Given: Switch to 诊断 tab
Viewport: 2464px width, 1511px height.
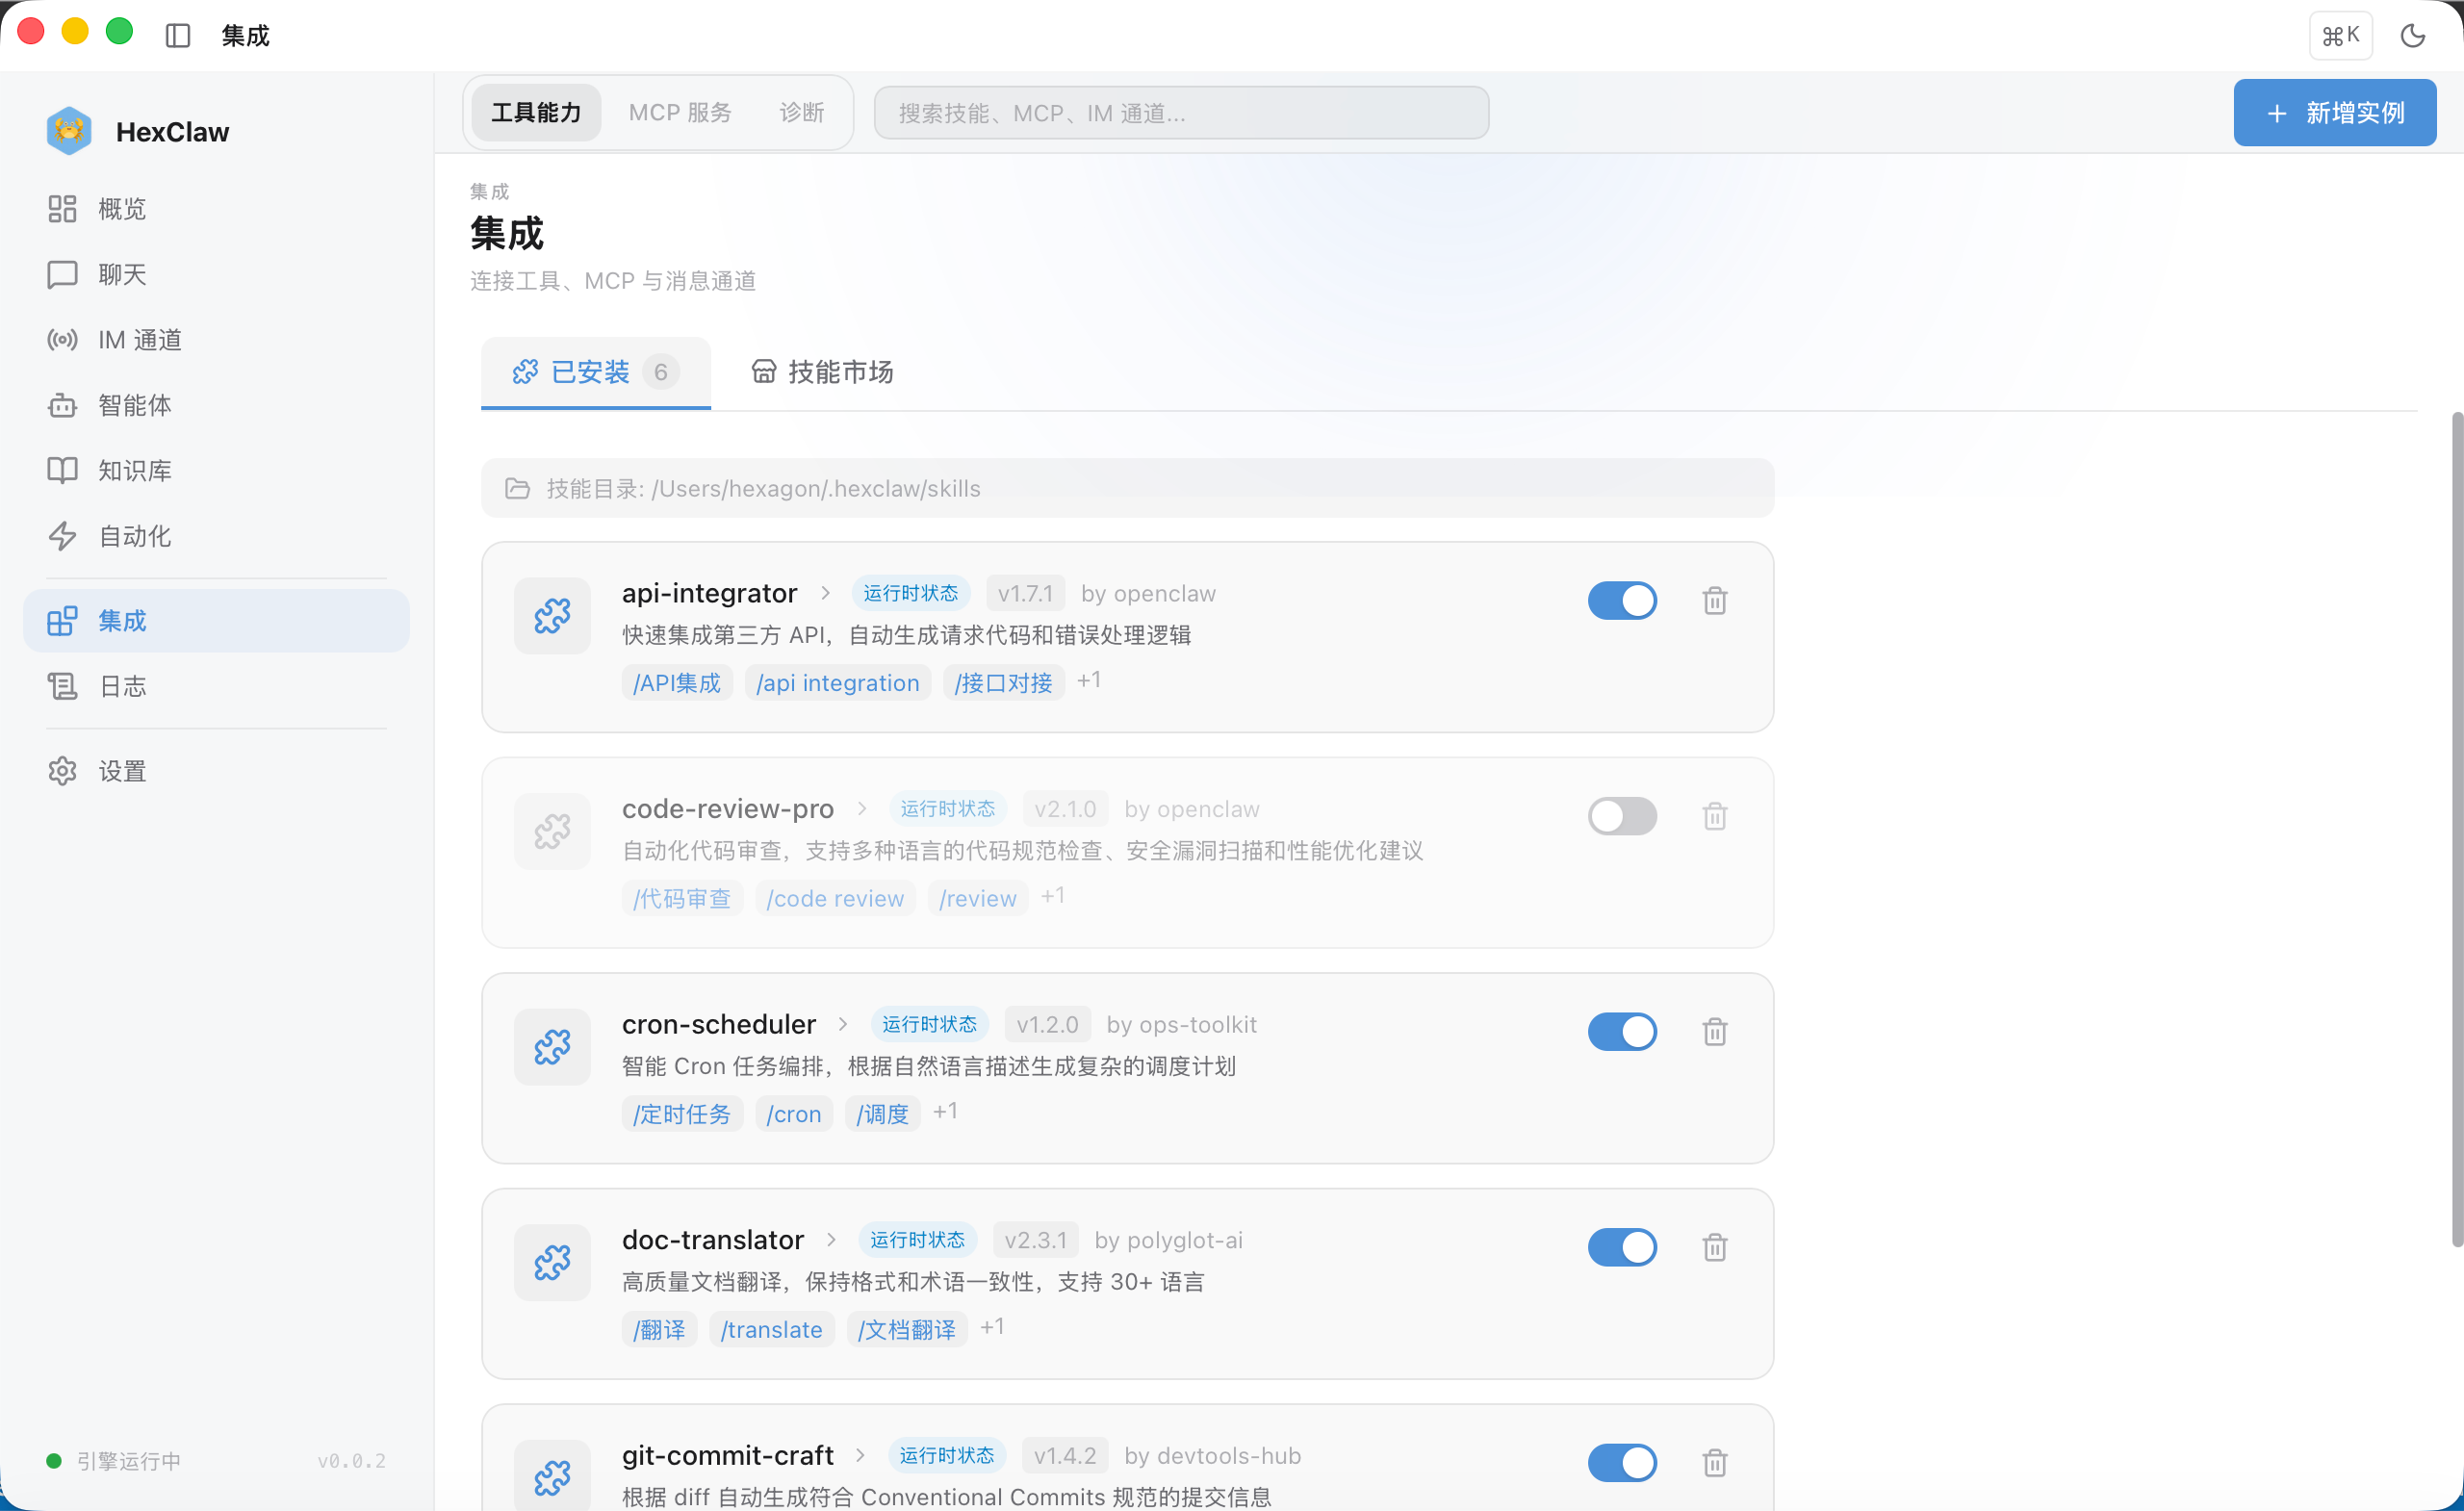Looking at the screenshot, I should (802, 113).
